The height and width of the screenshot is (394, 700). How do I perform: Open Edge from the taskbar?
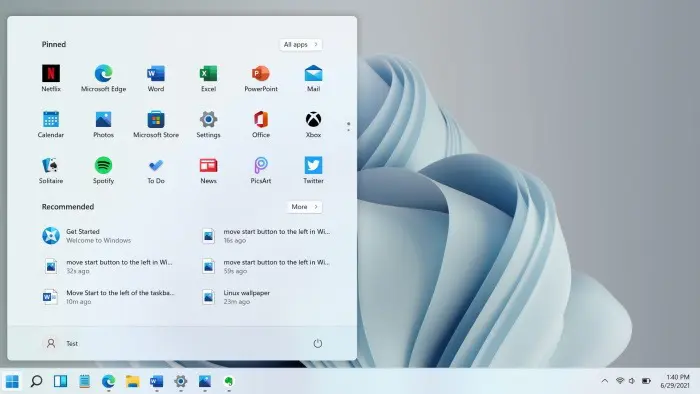pyautogui.click(x=108, y=382)
